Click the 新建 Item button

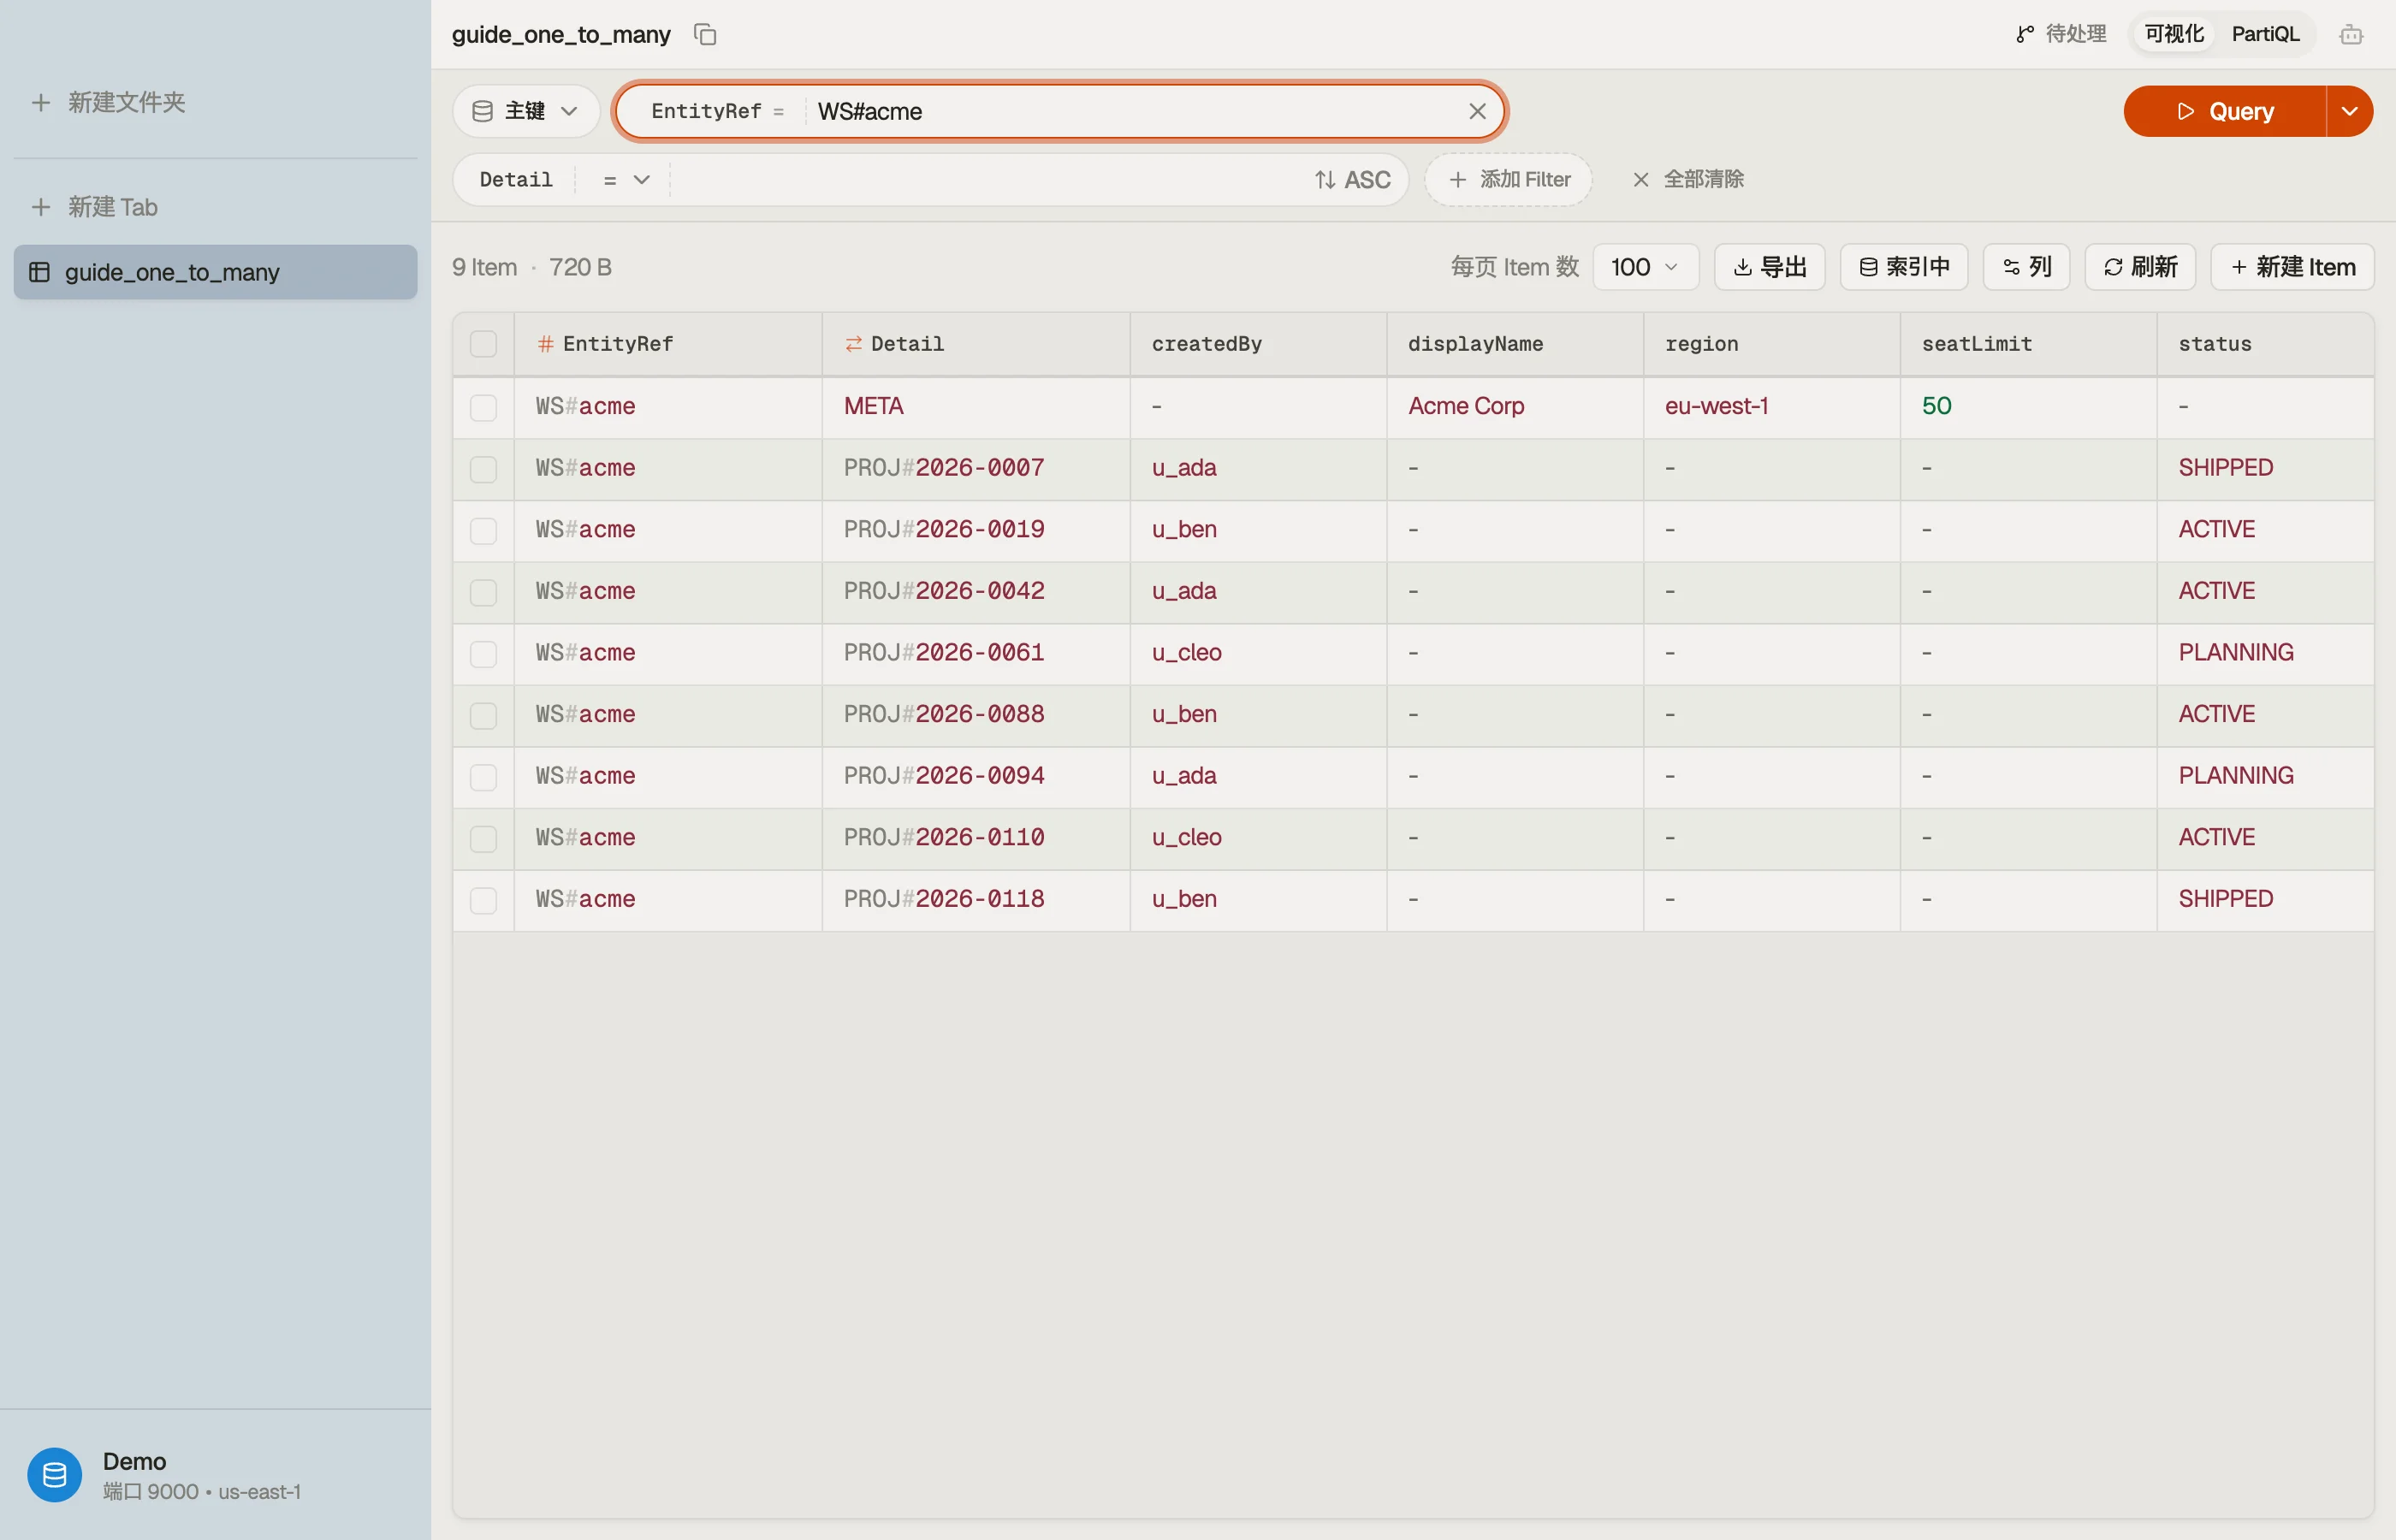[2292, 267]
